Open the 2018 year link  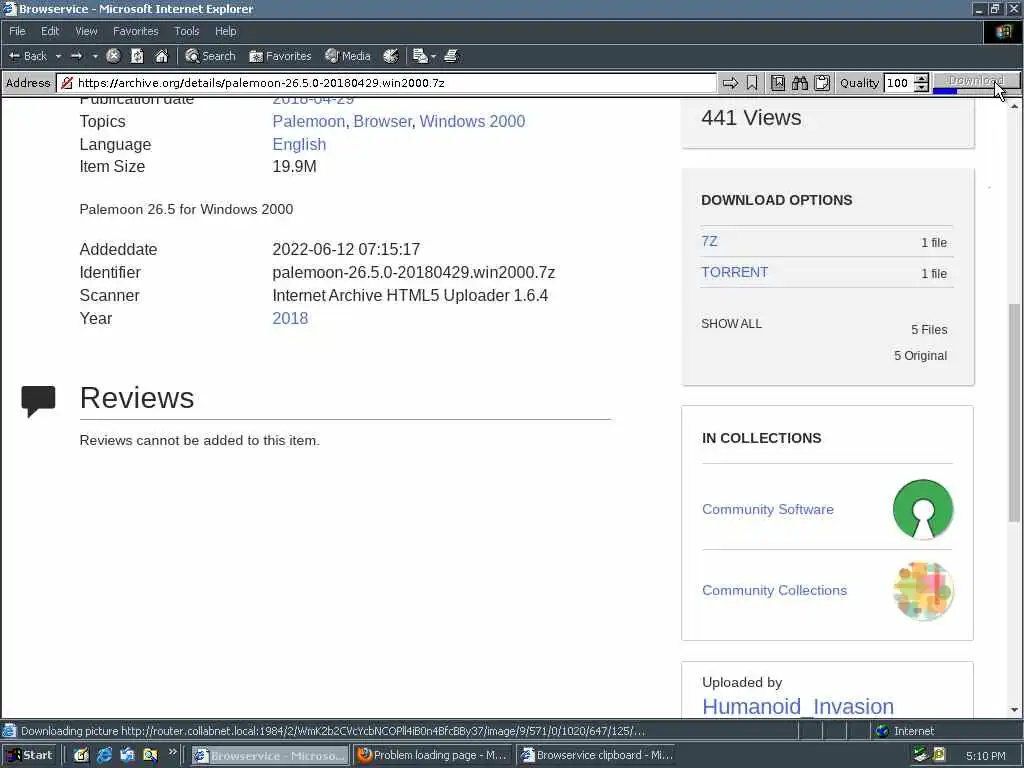coord(290,318)
